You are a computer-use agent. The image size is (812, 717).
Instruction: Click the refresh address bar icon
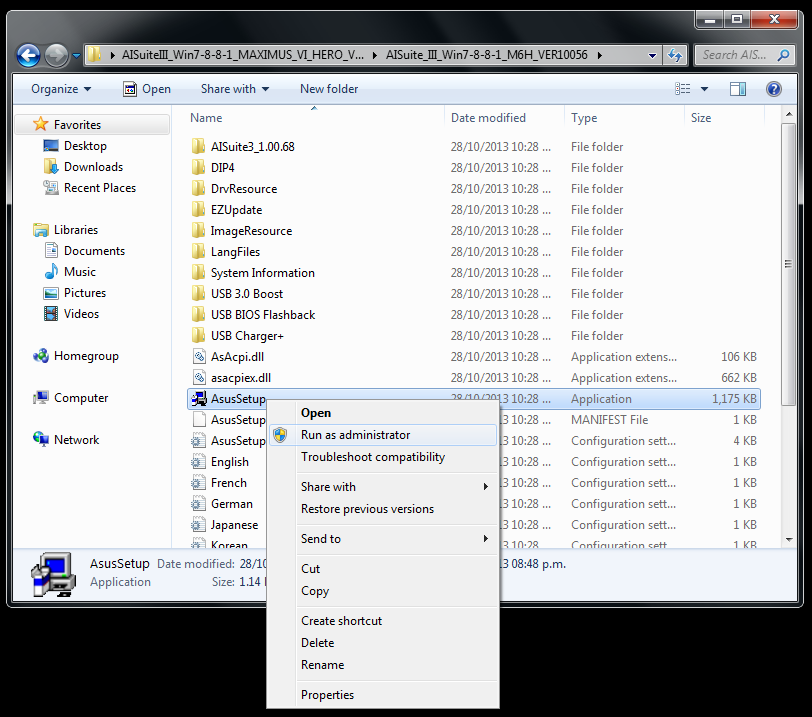click(x=675, y=55)
